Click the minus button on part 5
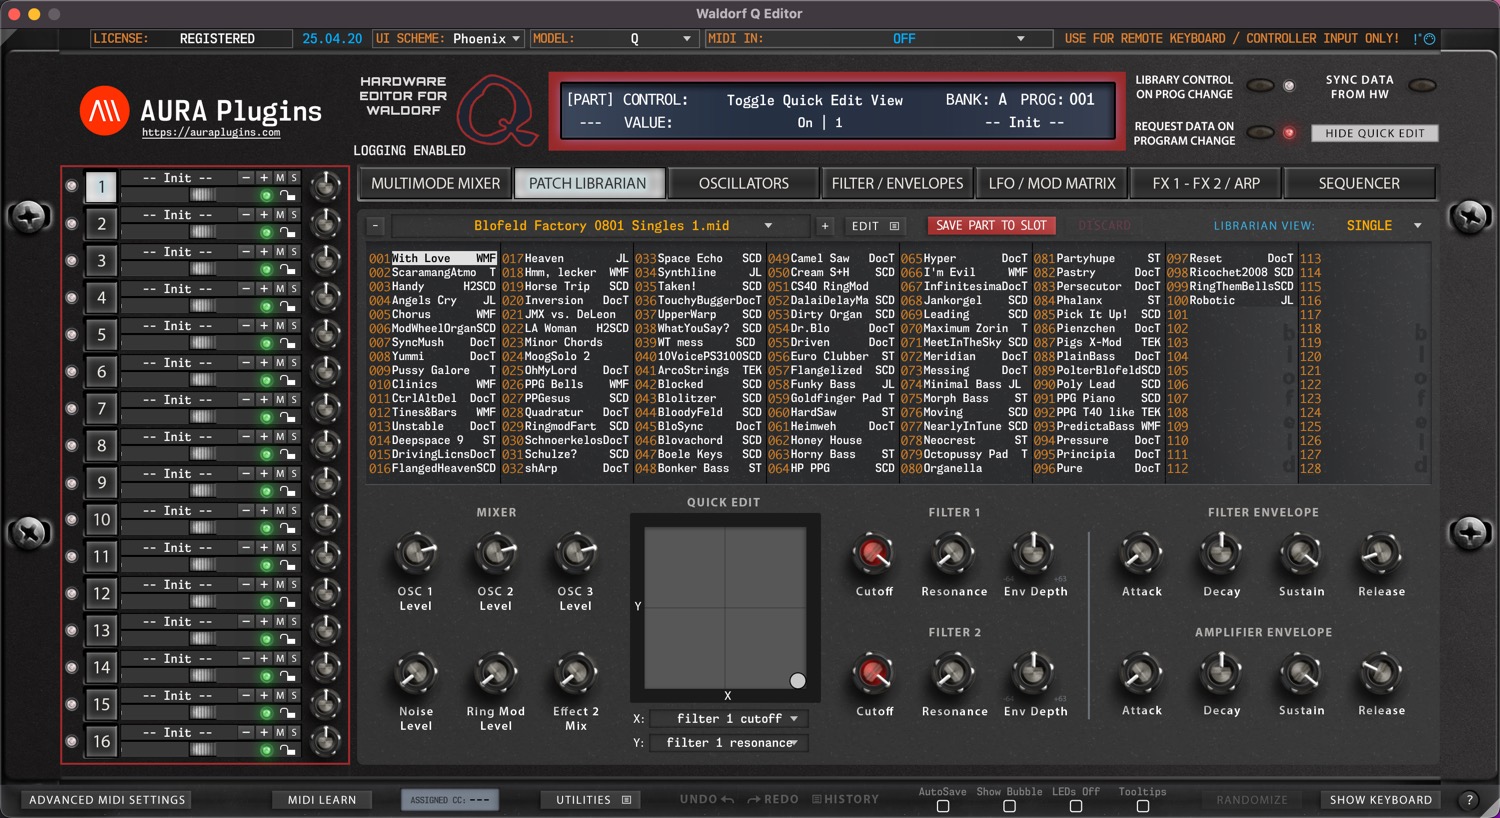The width and height of the screenshot is (1500, 818). pos(246,326)
